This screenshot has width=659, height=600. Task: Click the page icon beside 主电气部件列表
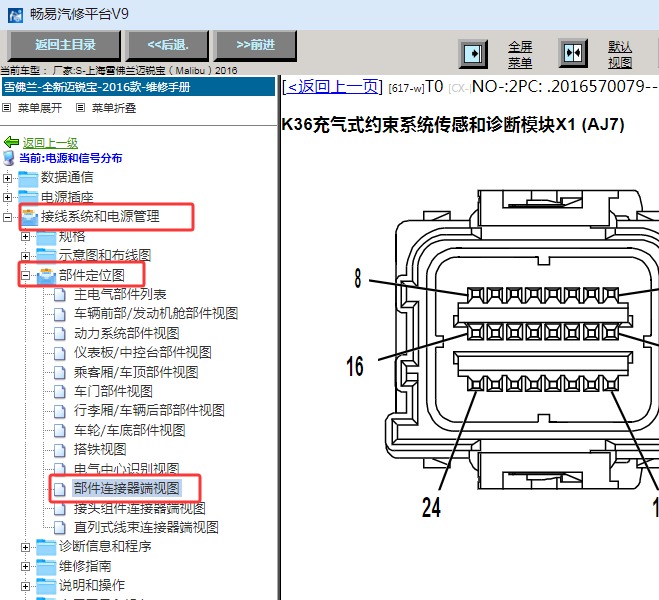pyautogui.click(x=60, y=295)
